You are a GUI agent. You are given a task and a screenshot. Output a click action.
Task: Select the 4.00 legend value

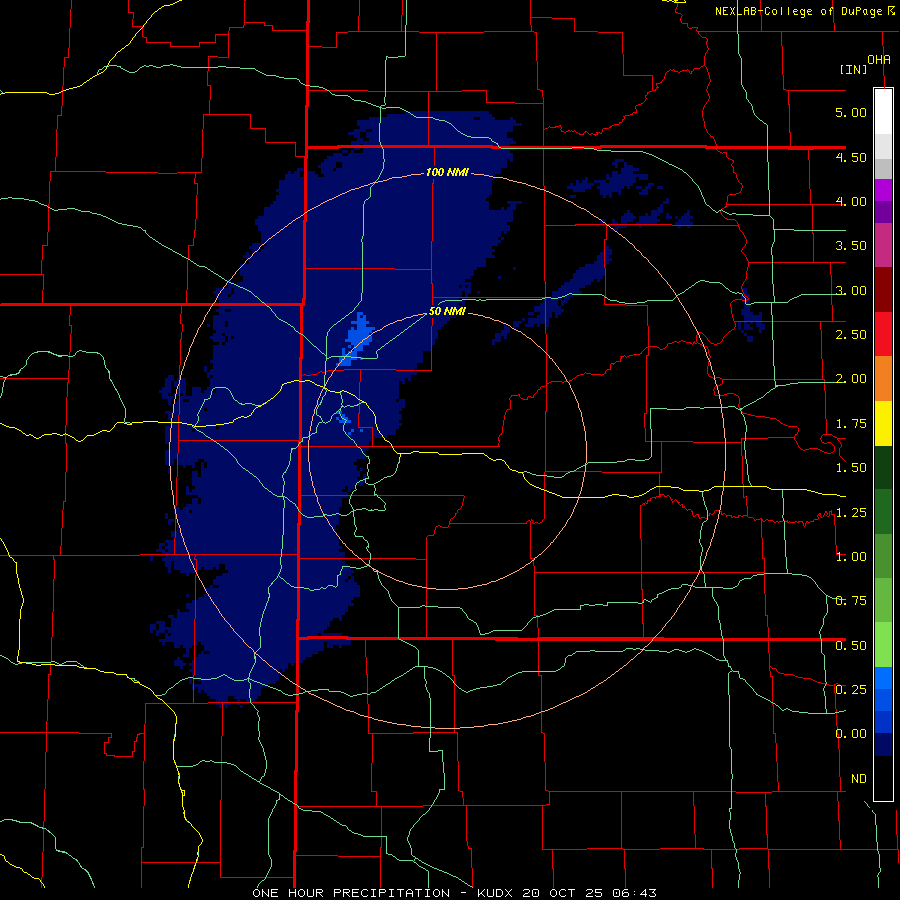click(851, 201)
